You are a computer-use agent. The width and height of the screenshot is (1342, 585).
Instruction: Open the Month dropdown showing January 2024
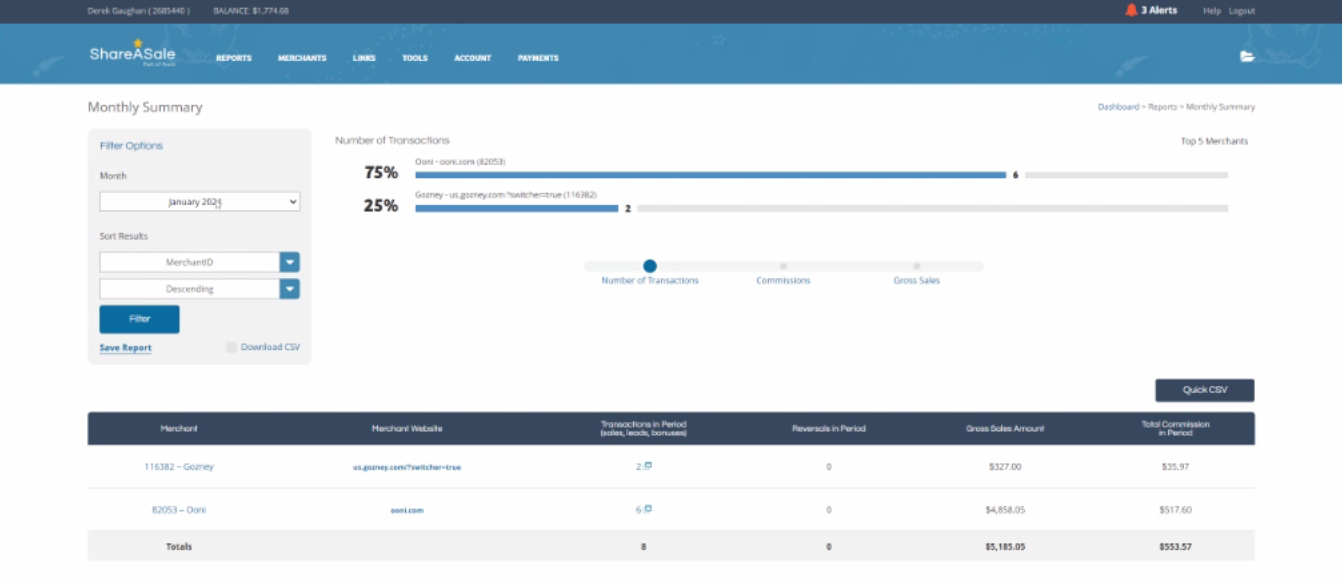click(x=200, y=202)
